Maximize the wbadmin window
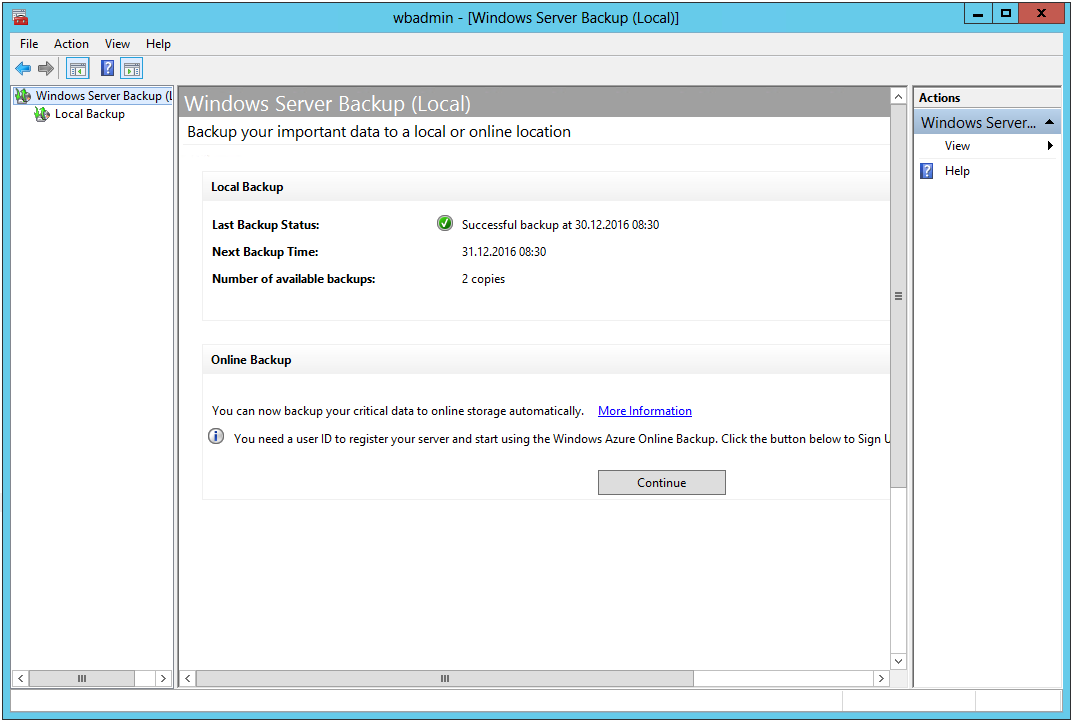 (x=1006, y=13)
